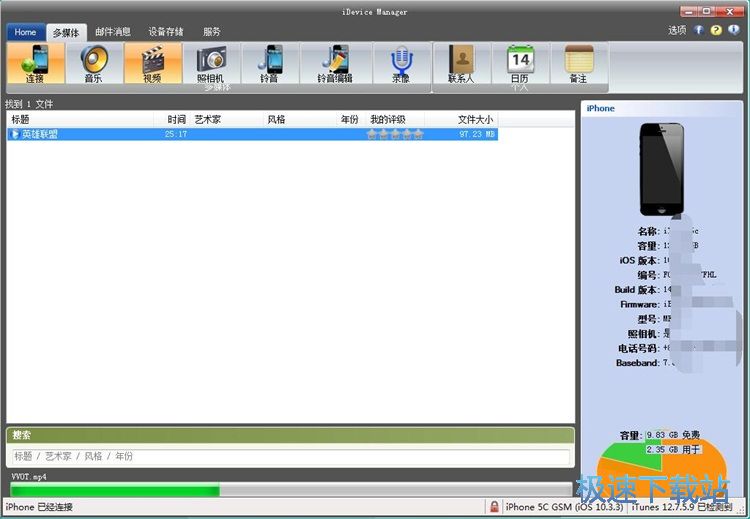Sort by the 艺术家 column header
The width and height of the screenshot is (750, 519).
[x=227, y=120]
